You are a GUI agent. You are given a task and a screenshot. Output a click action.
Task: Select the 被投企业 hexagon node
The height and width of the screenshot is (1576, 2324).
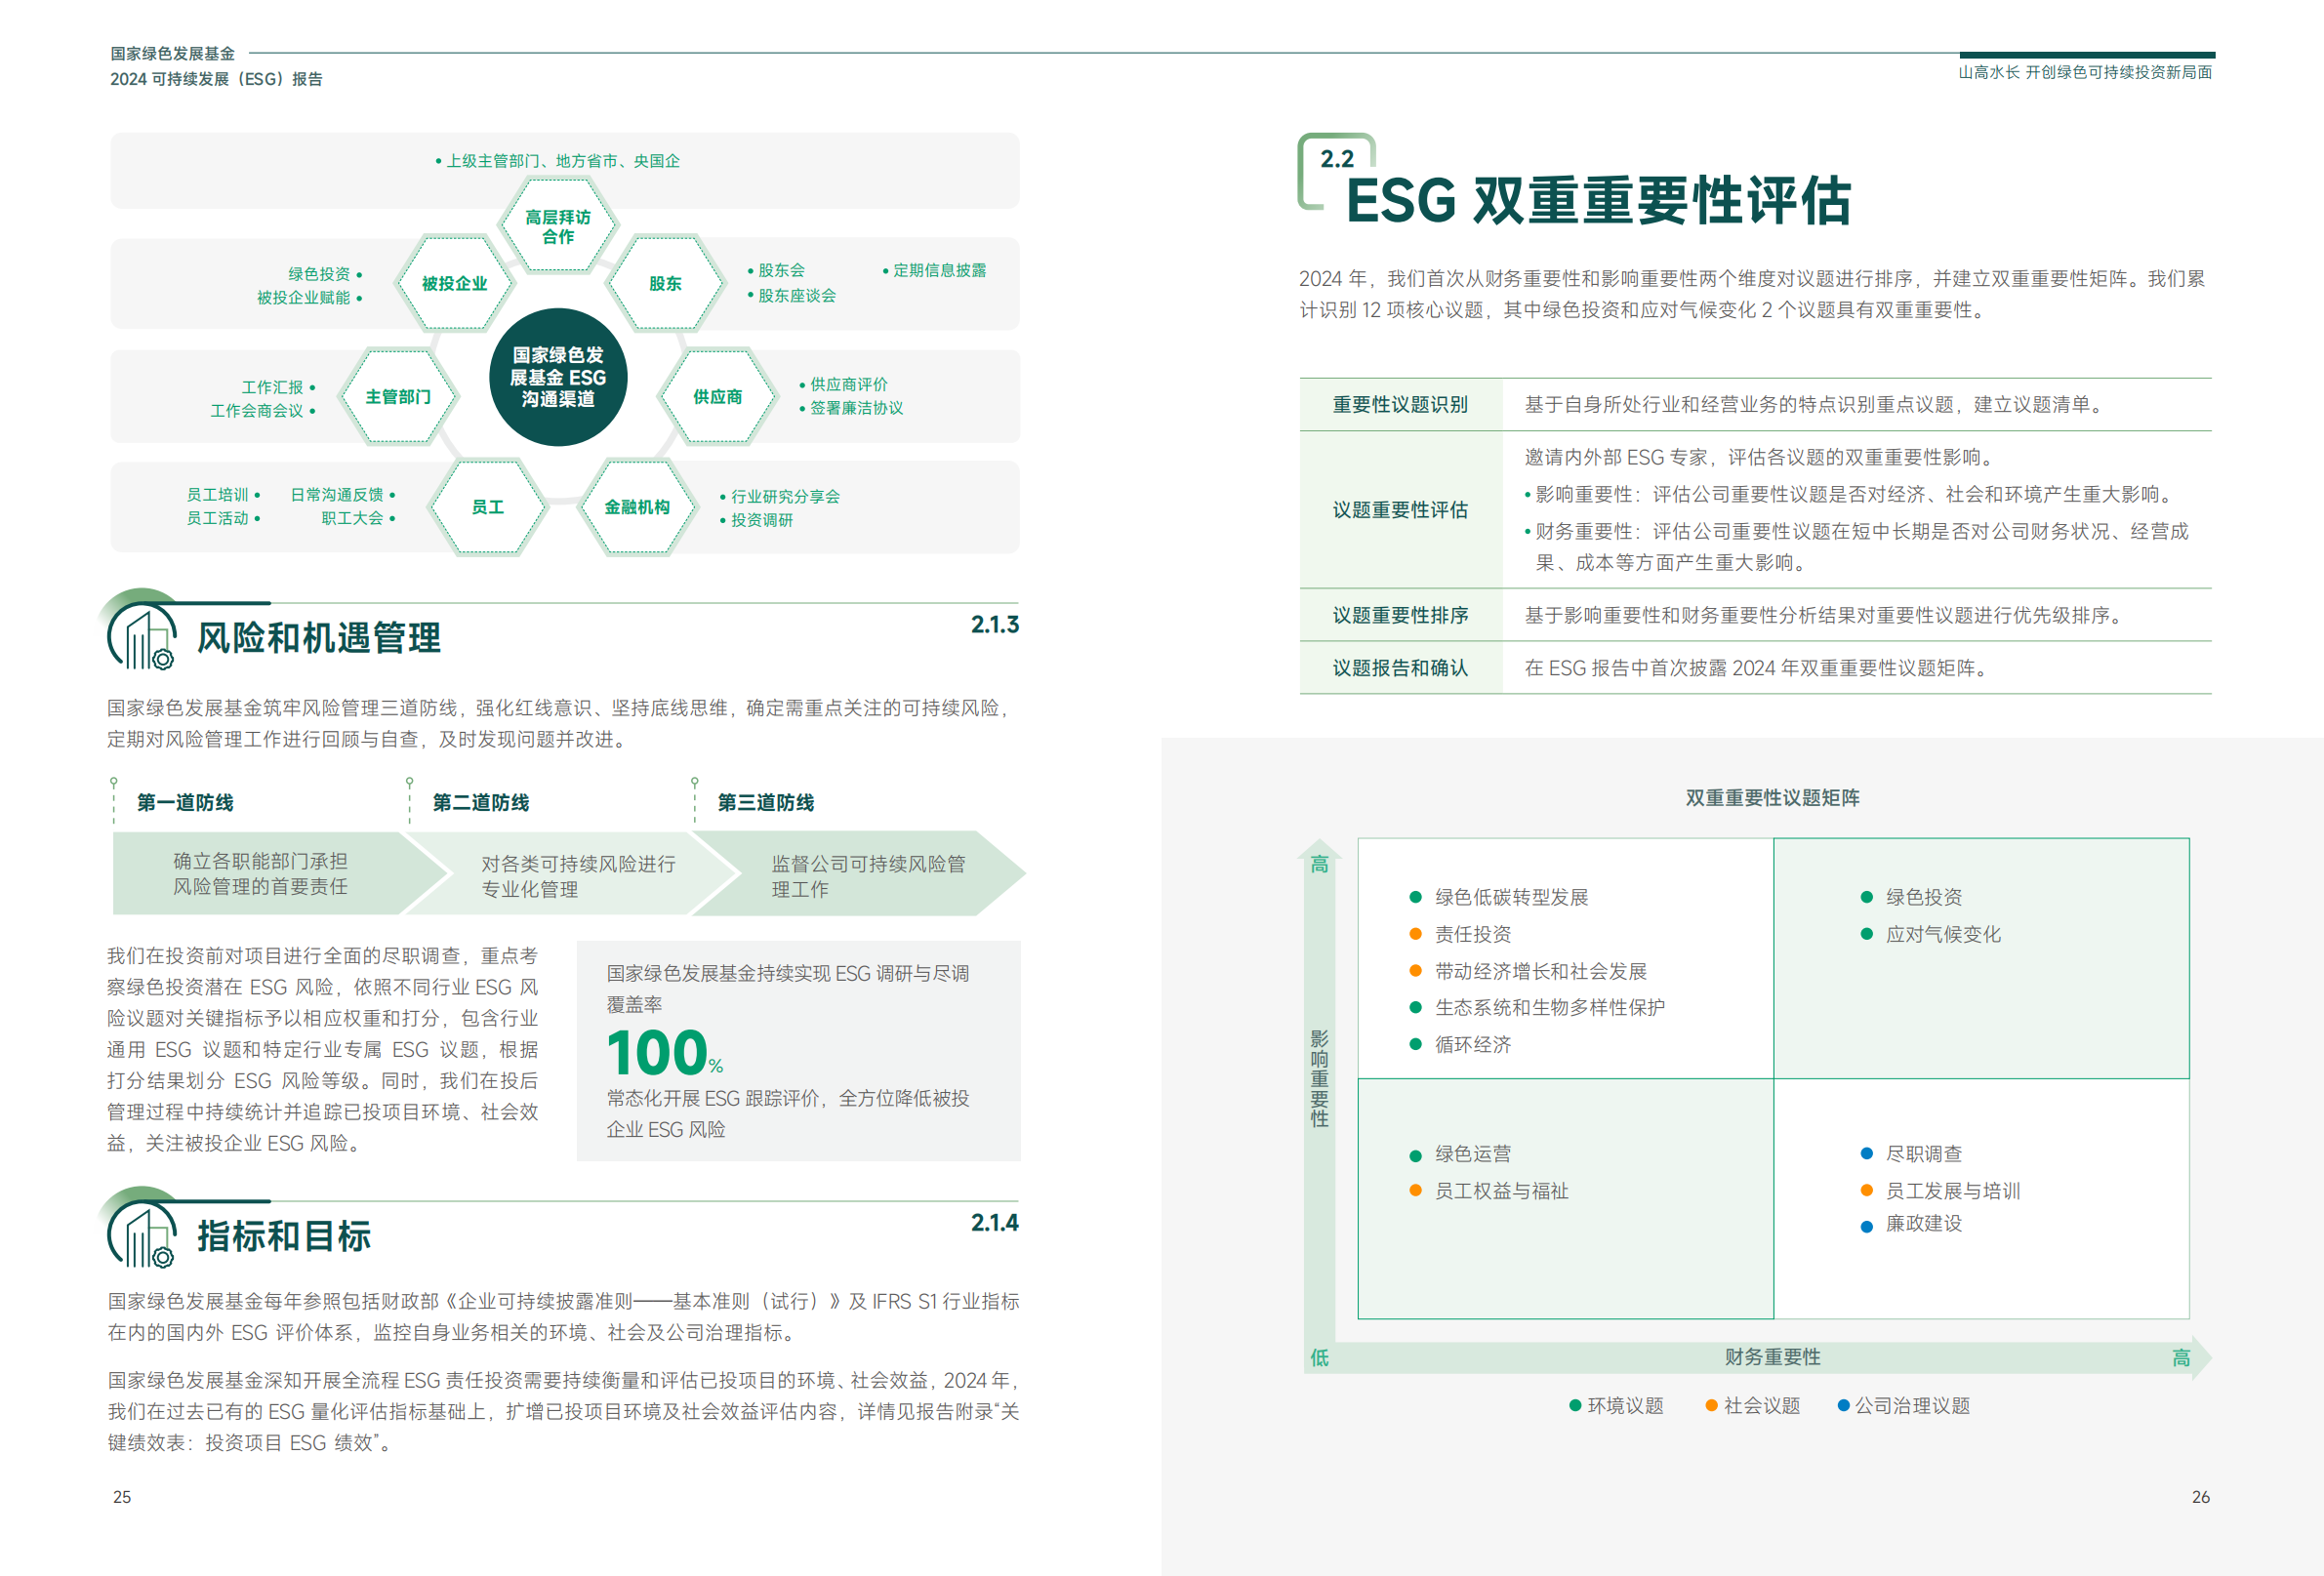point(454,283)
